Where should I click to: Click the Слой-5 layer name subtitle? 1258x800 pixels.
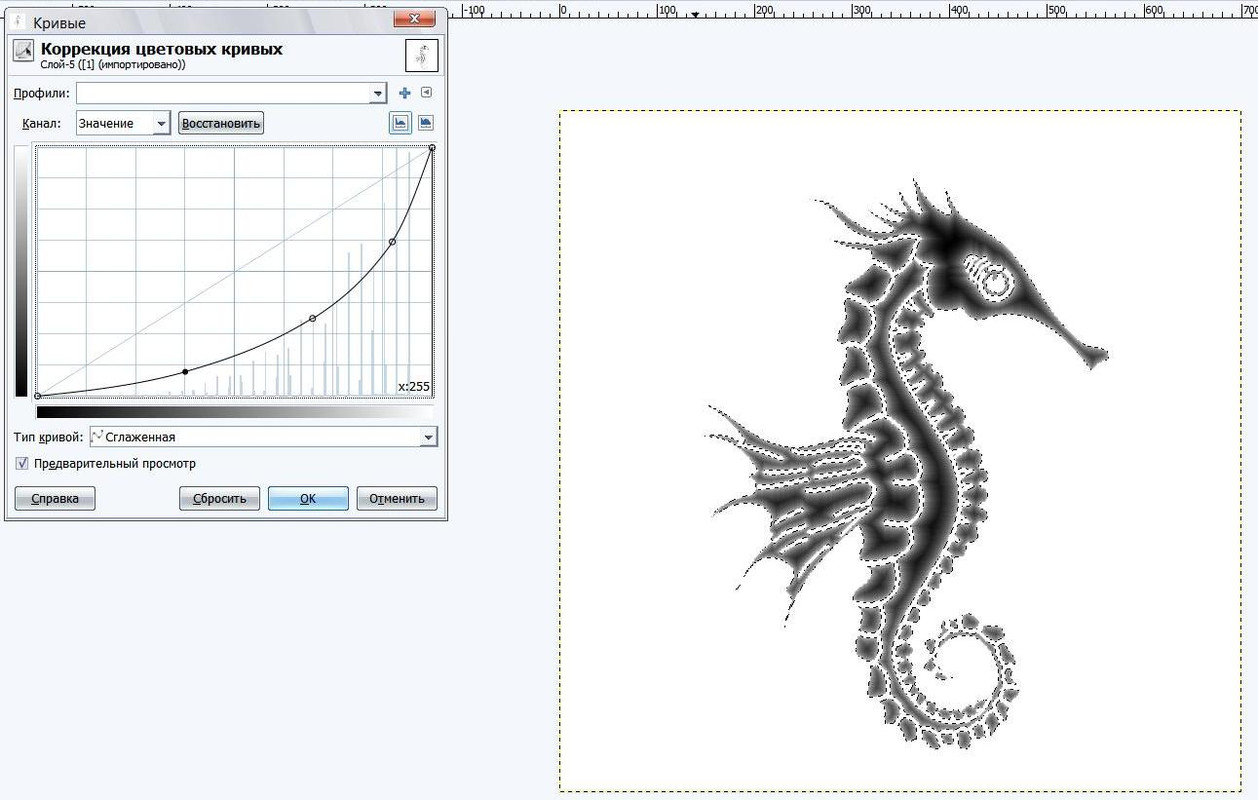click(112, 65)
